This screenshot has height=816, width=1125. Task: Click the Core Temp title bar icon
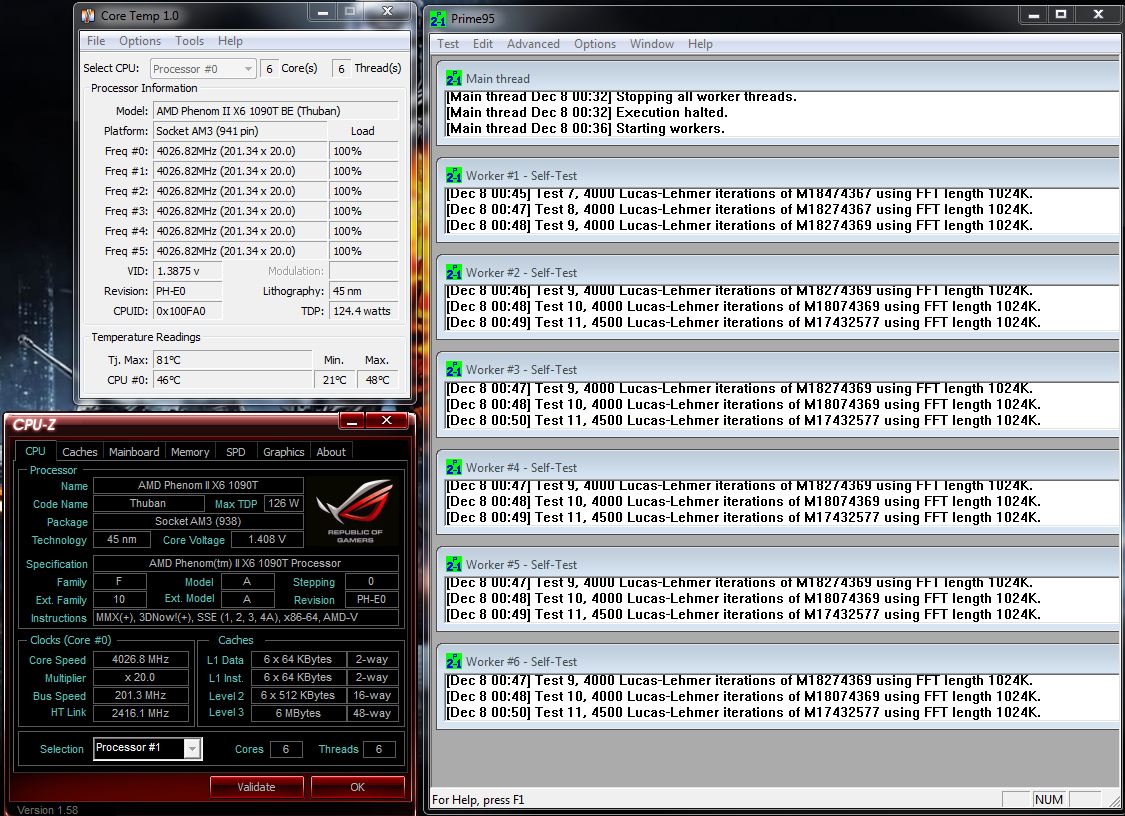[88, 15]
